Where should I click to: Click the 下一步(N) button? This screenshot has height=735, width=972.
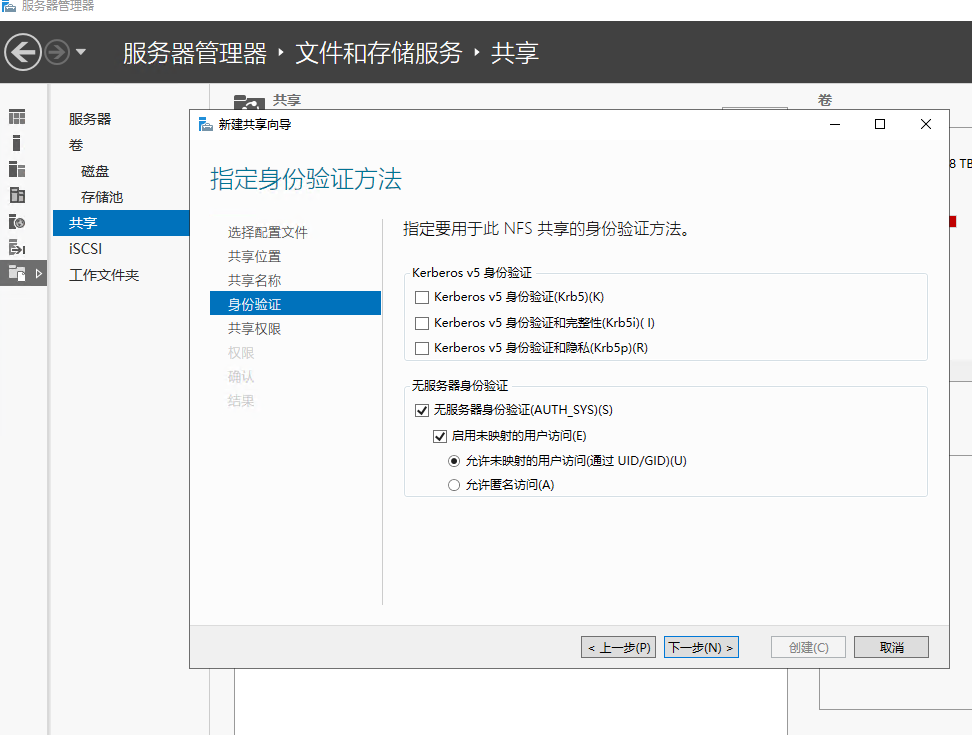coord(701,647)
